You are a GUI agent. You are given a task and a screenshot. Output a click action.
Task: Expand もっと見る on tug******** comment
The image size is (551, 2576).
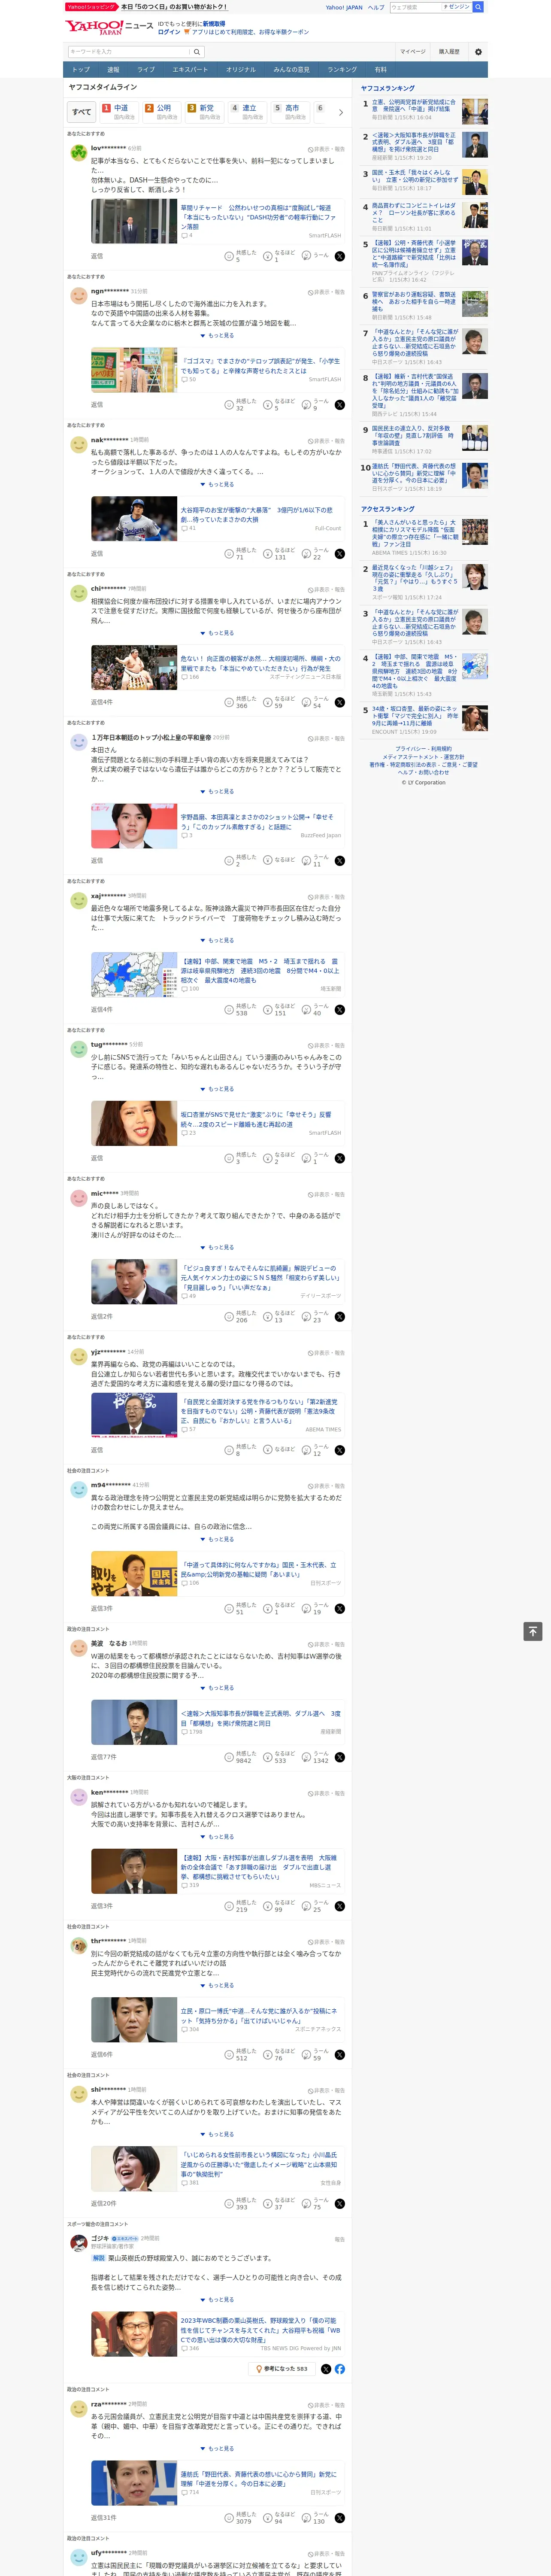tap(217, 1089)
